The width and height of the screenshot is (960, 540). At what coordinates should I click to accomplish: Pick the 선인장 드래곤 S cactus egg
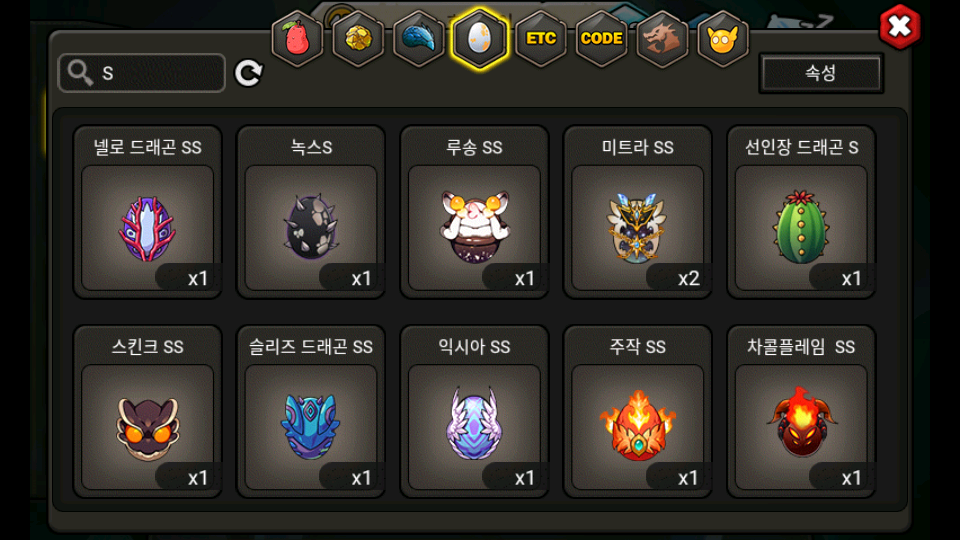(x=801, y=212)
